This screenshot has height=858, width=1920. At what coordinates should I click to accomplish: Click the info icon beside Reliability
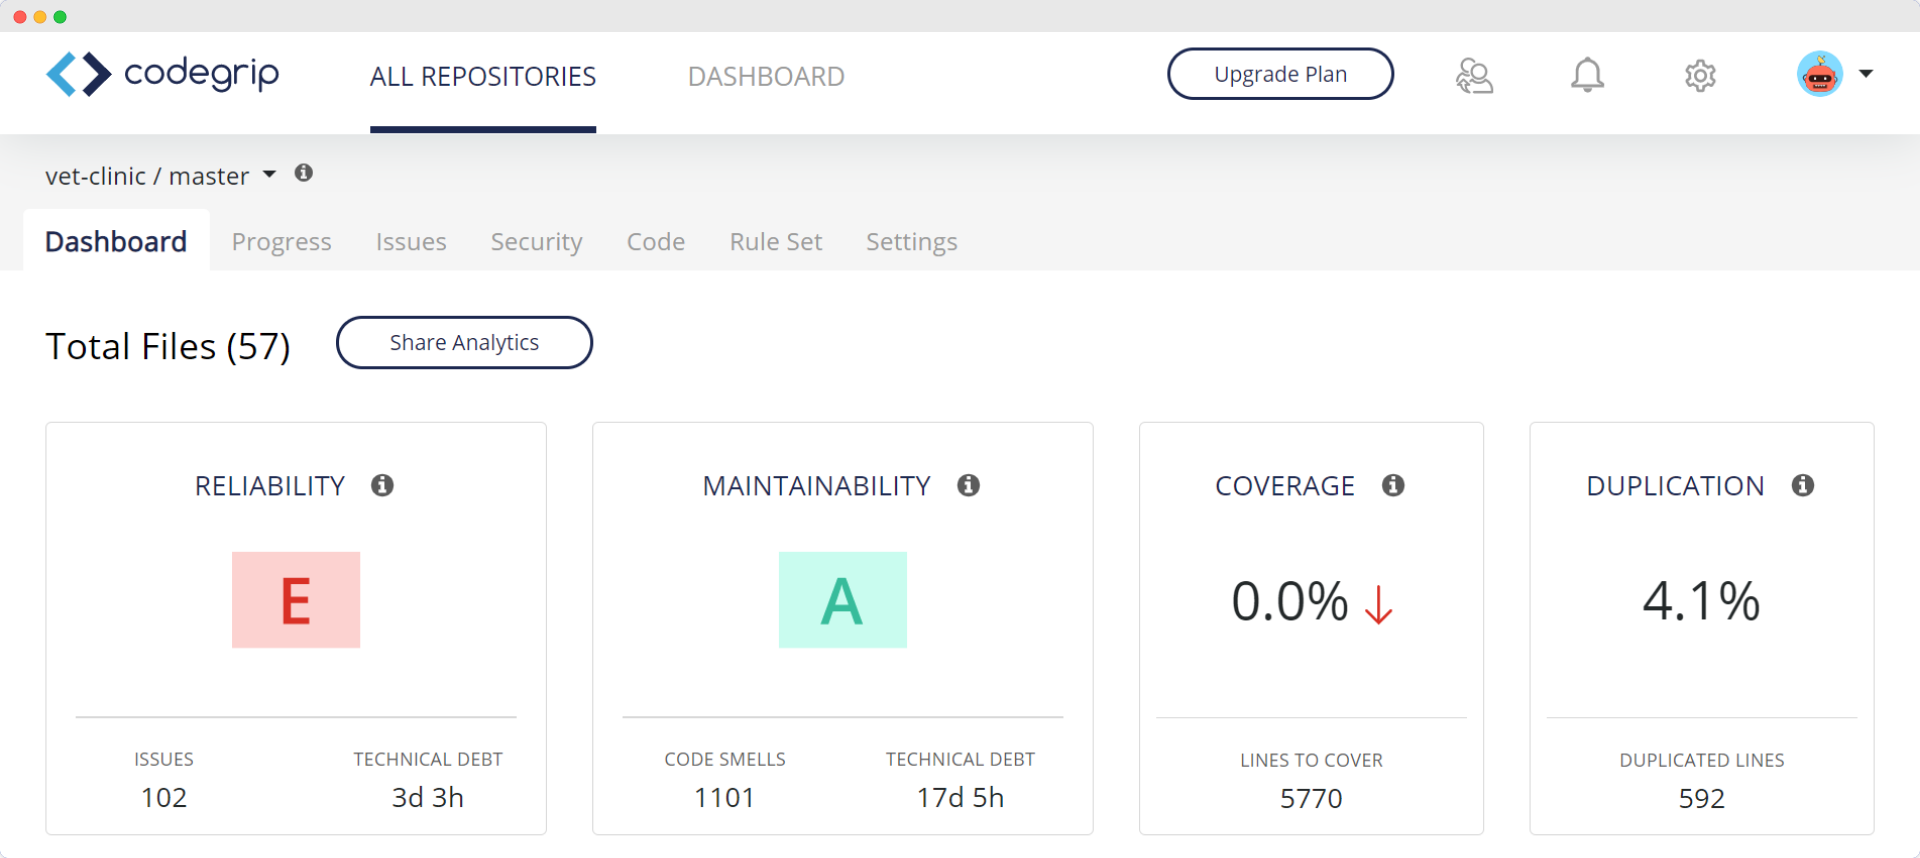tap(382, 485)
